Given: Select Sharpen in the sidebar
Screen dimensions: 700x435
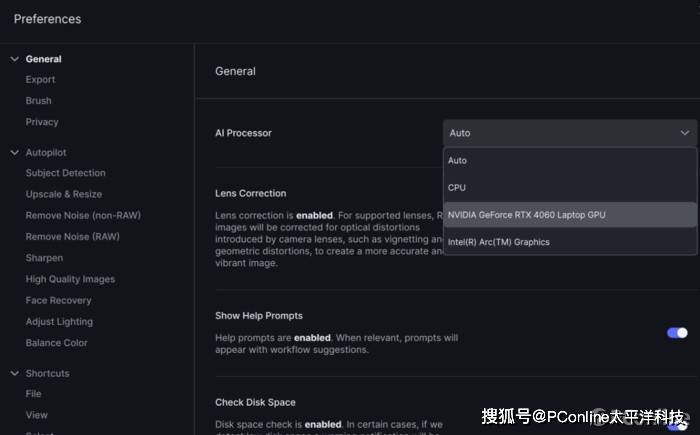Looking at the screenshot, I should [x=44, y=258].
